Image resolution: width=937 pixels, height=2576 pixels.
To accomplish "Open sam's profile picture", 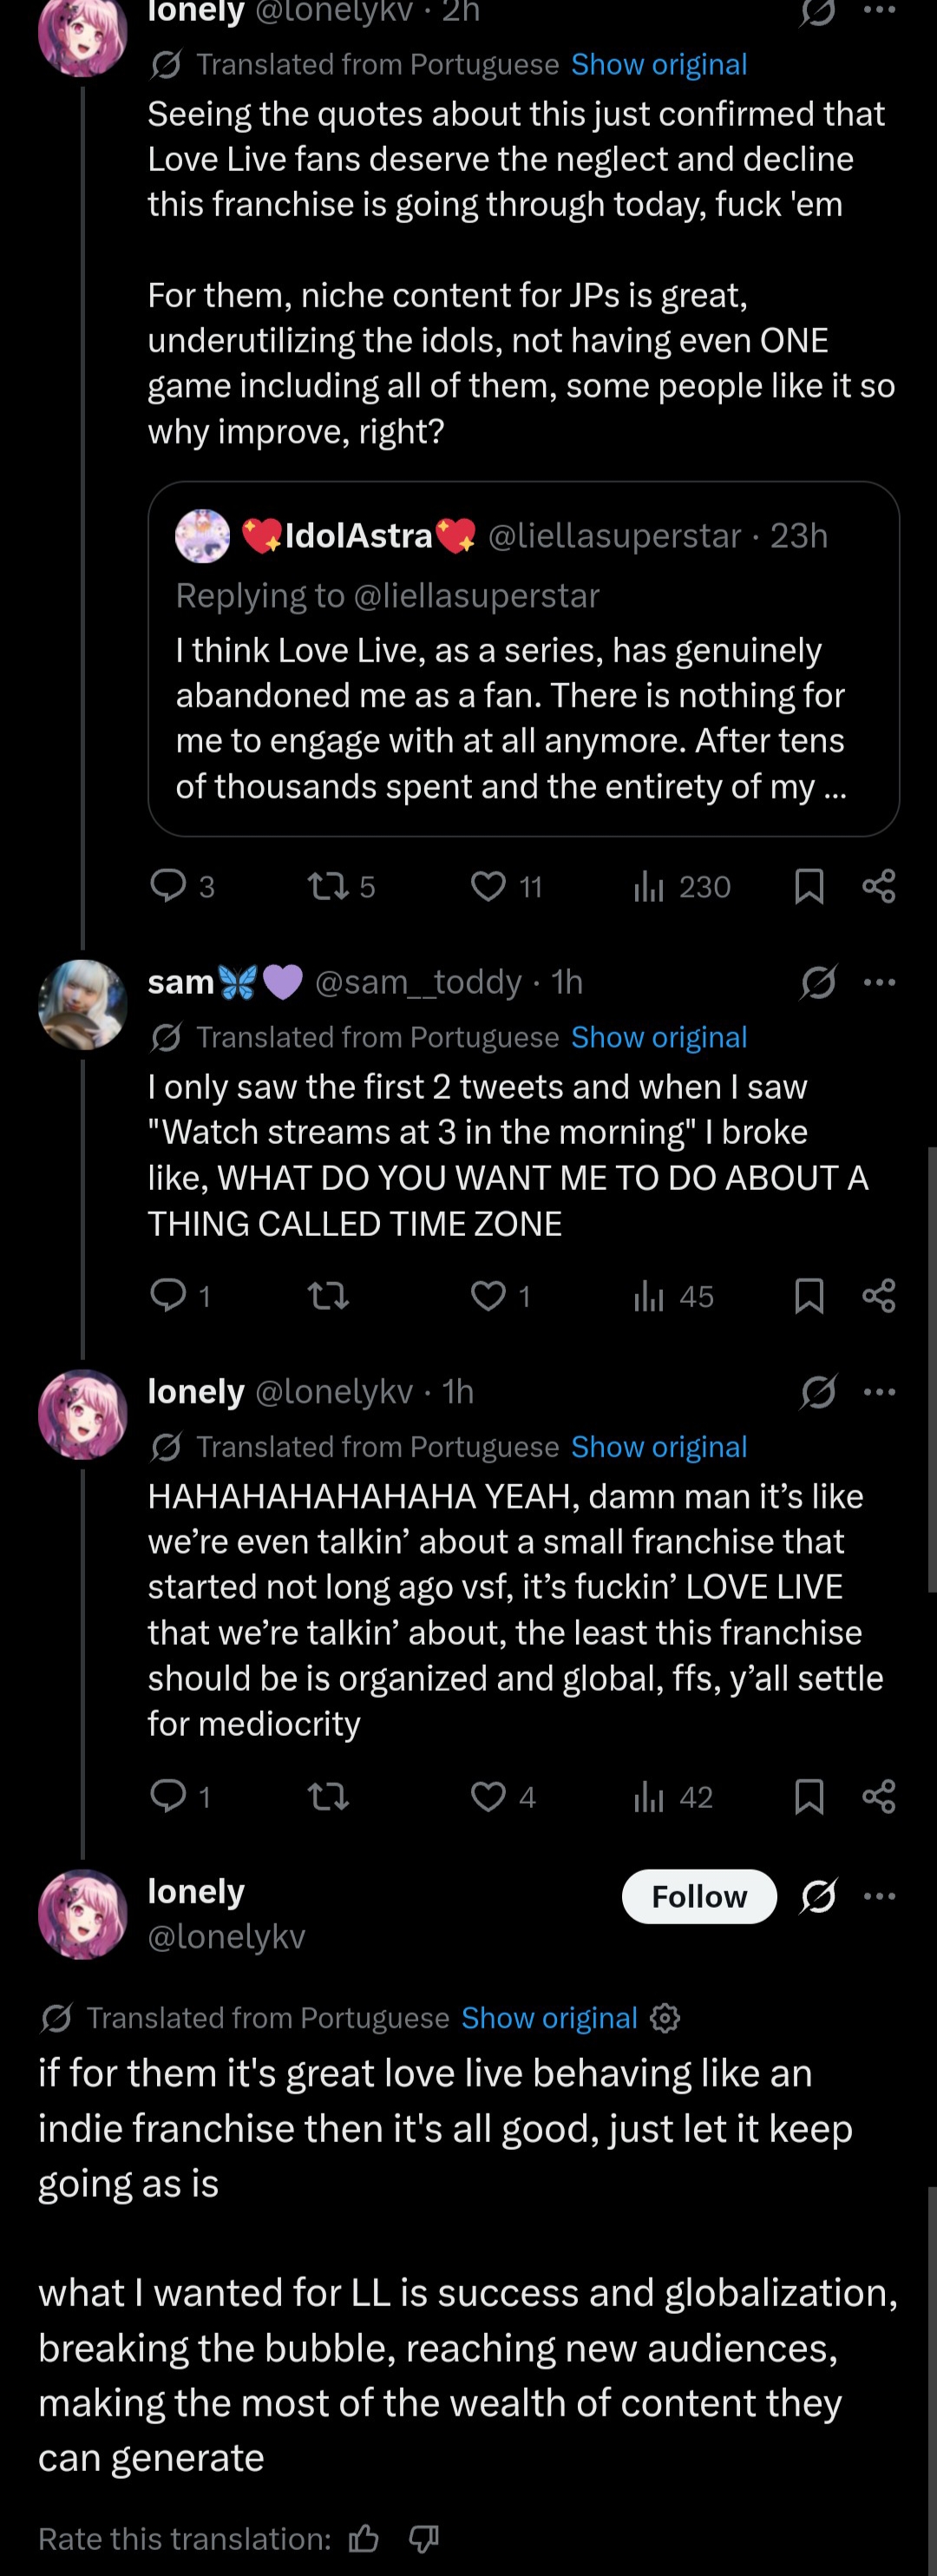I will tap(83, 1004).
